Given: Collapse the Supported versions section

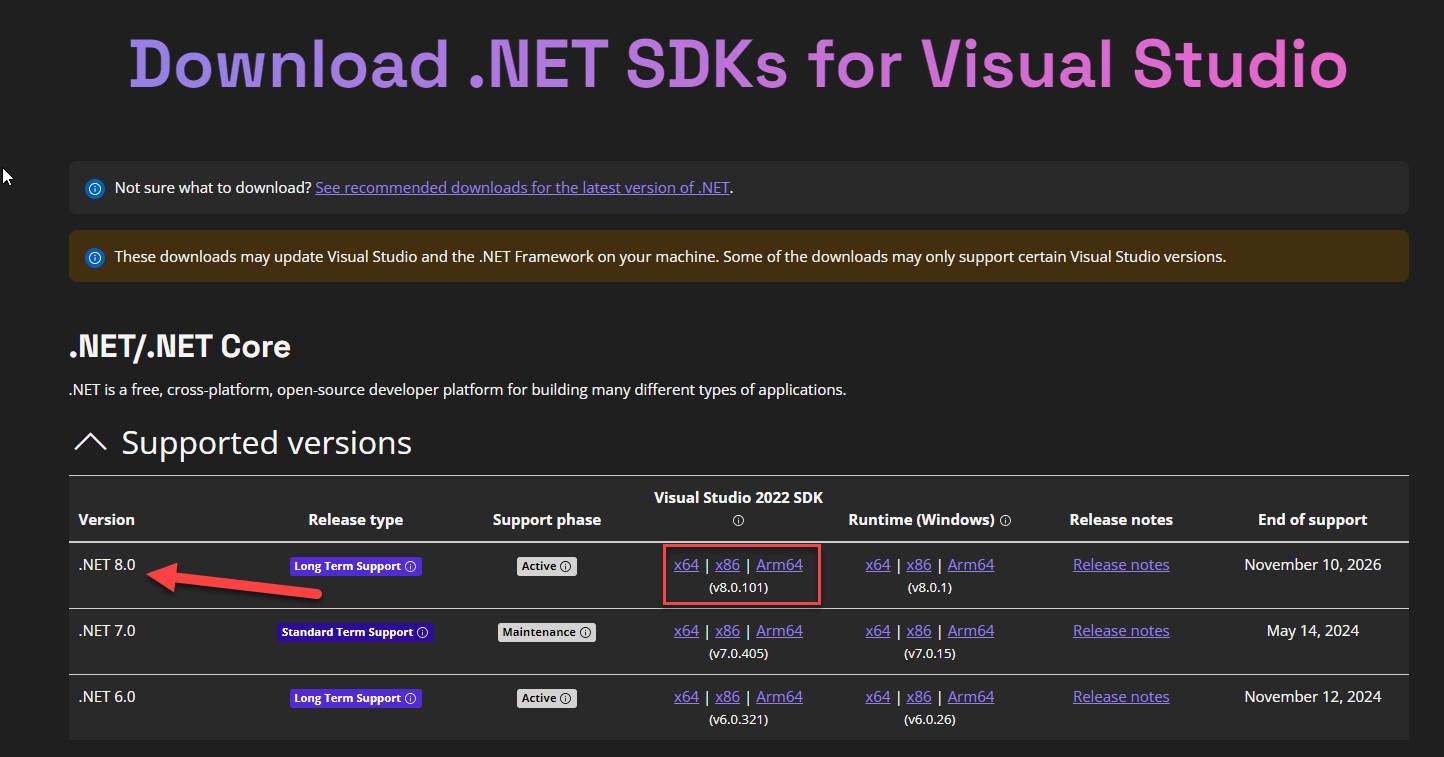Looking at the screenshot, I should coord(91,443).
